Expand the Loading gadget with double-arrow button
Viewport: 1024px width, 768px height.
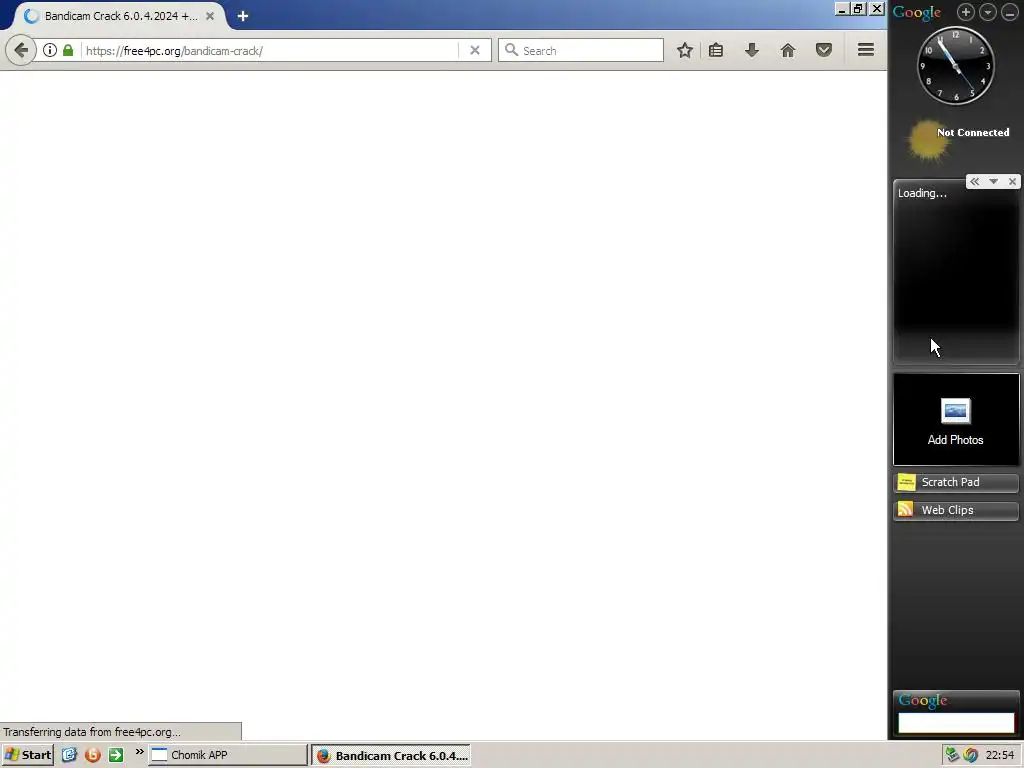[x=974, y=182]
